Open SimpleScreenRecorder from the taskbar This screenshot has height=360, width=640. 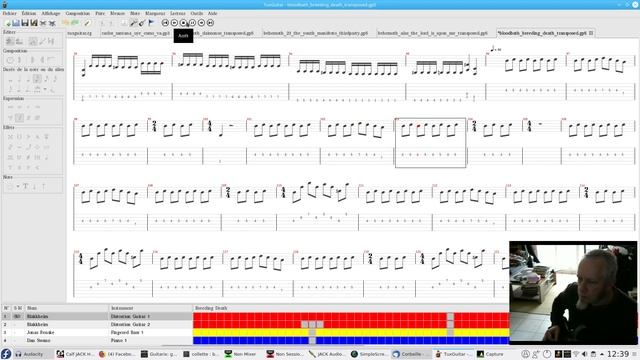tap(370, 354)
